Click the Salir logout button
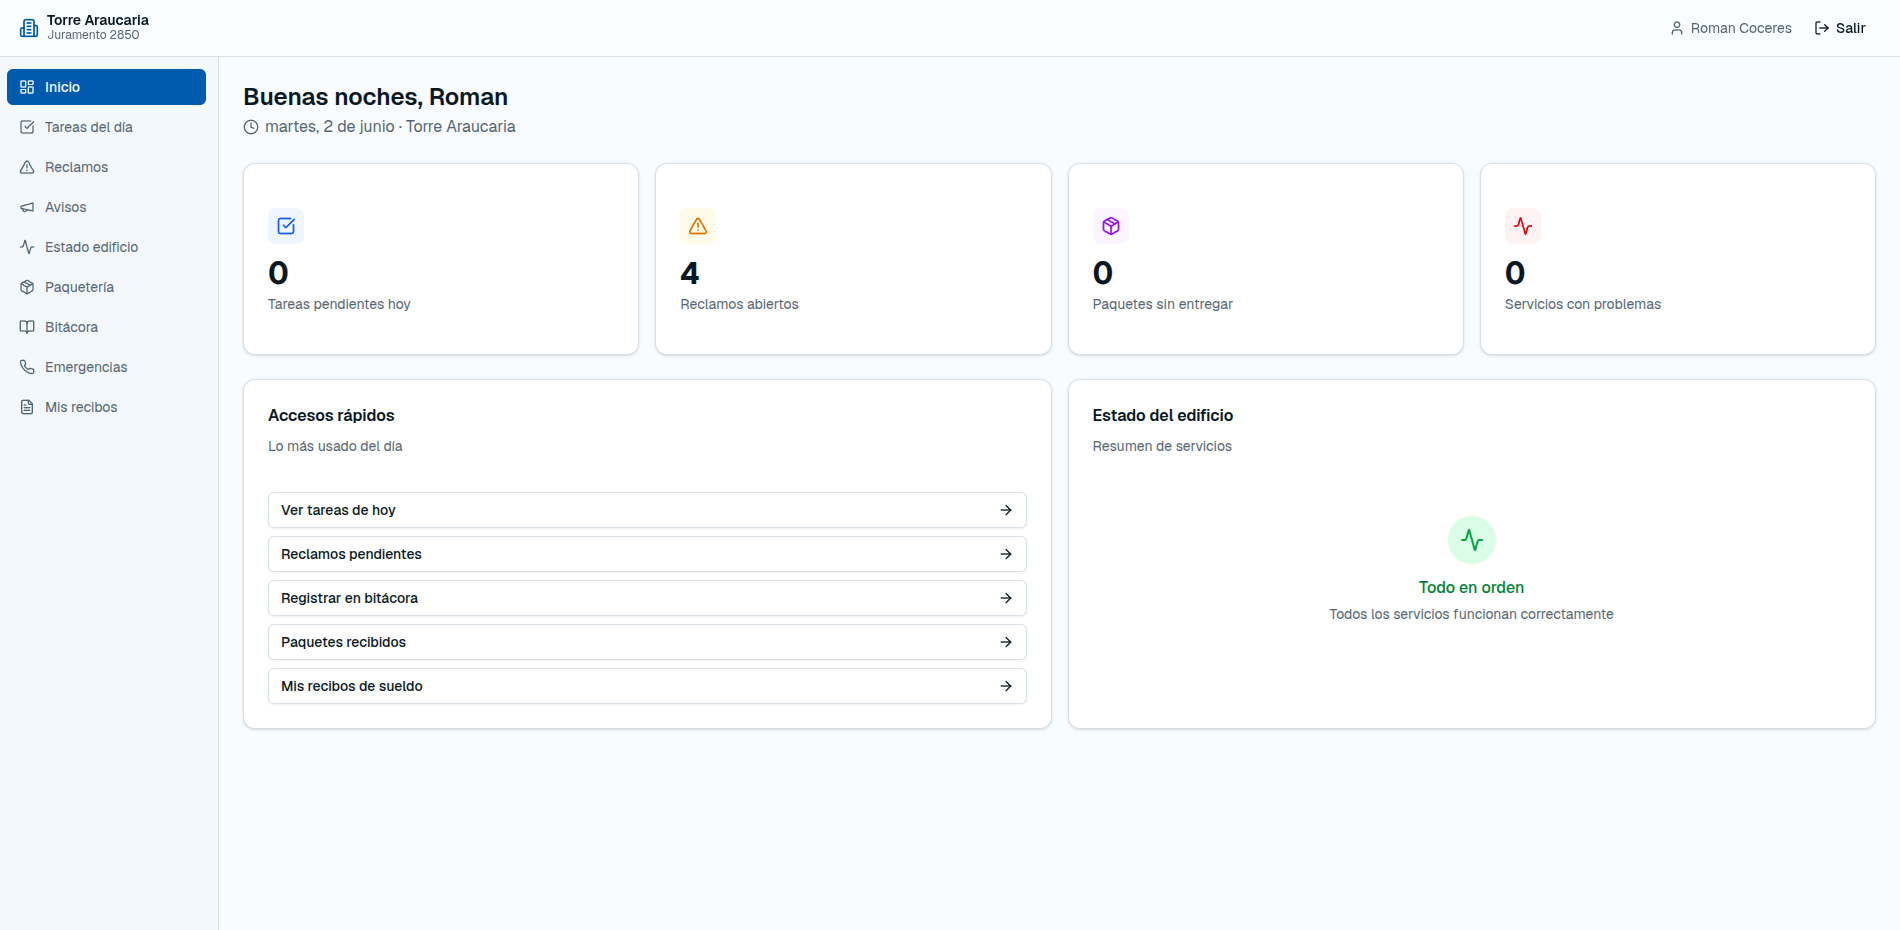 tap(1840, 28)
